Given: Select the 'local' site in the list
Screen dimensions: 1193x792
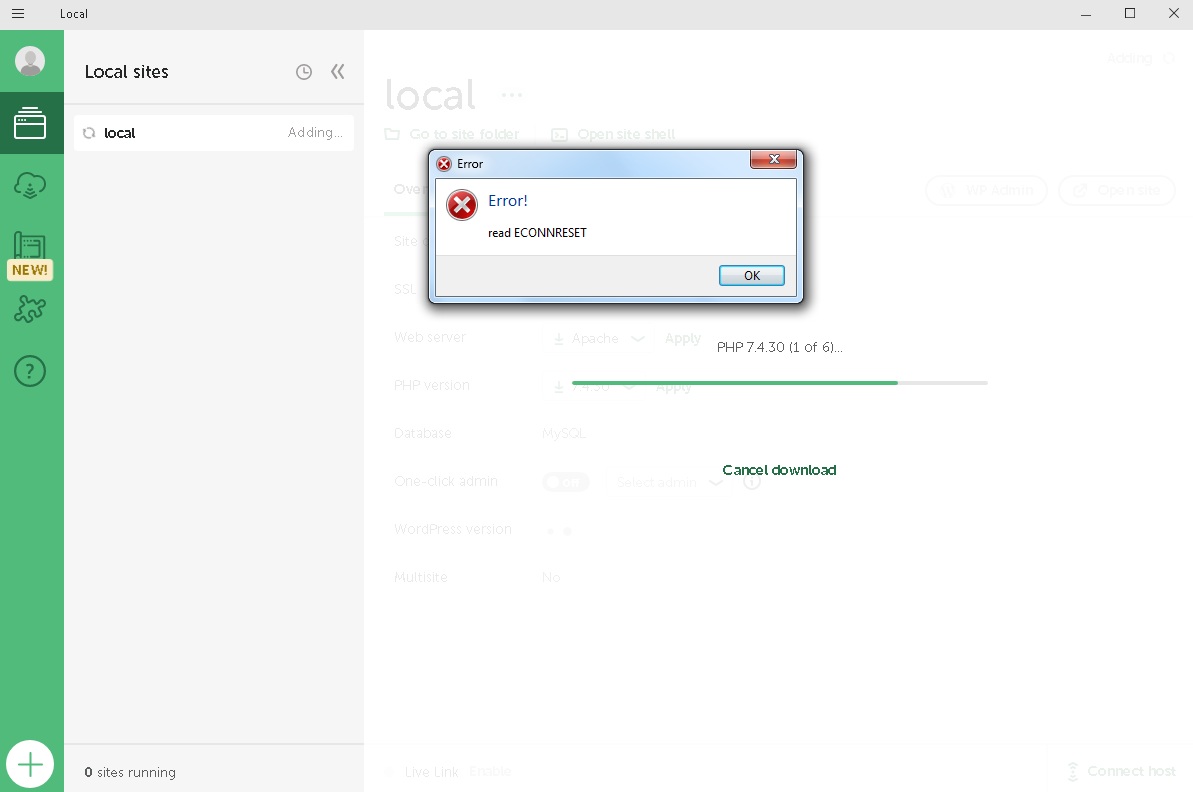Looking at the screenshot, I should (214, 132).
